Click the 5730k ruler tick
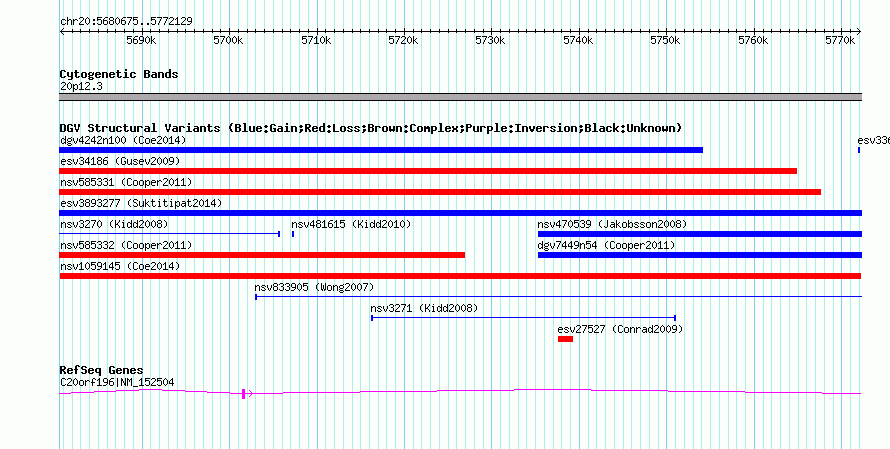 490,40
